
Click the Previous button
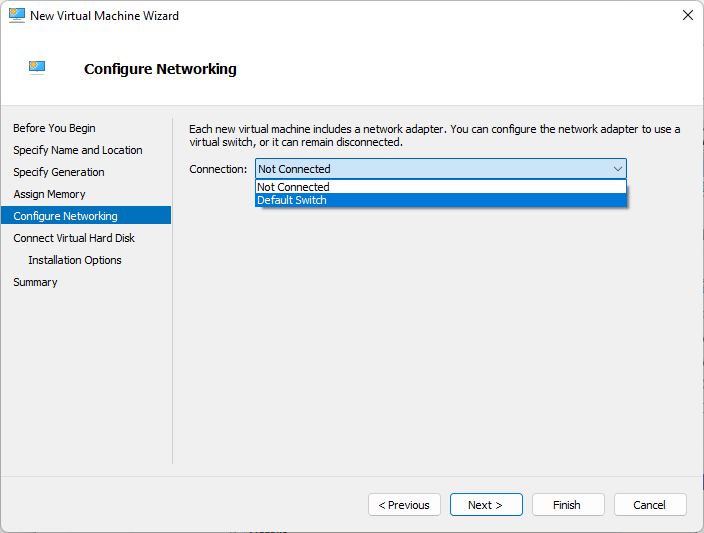point(404,505)
